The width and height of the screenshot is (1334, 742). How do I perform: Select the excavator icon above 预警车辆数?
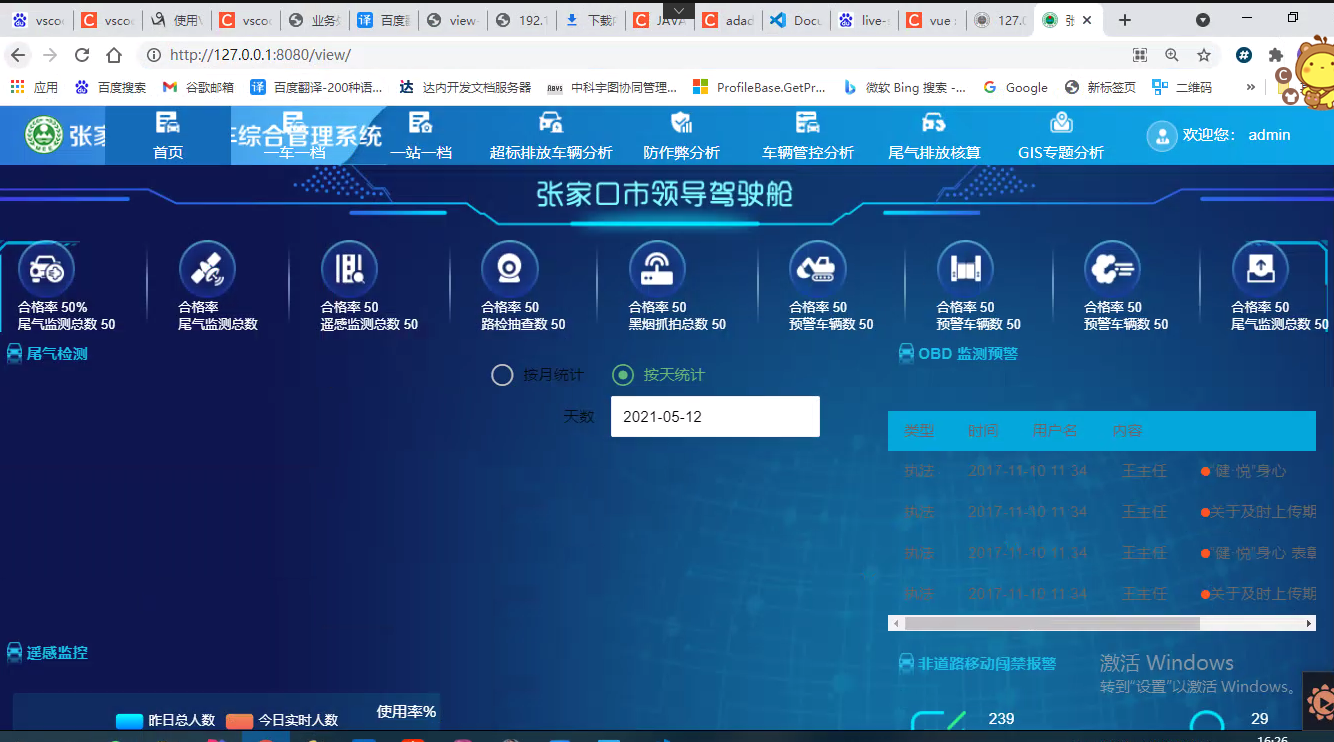point(815,268)
